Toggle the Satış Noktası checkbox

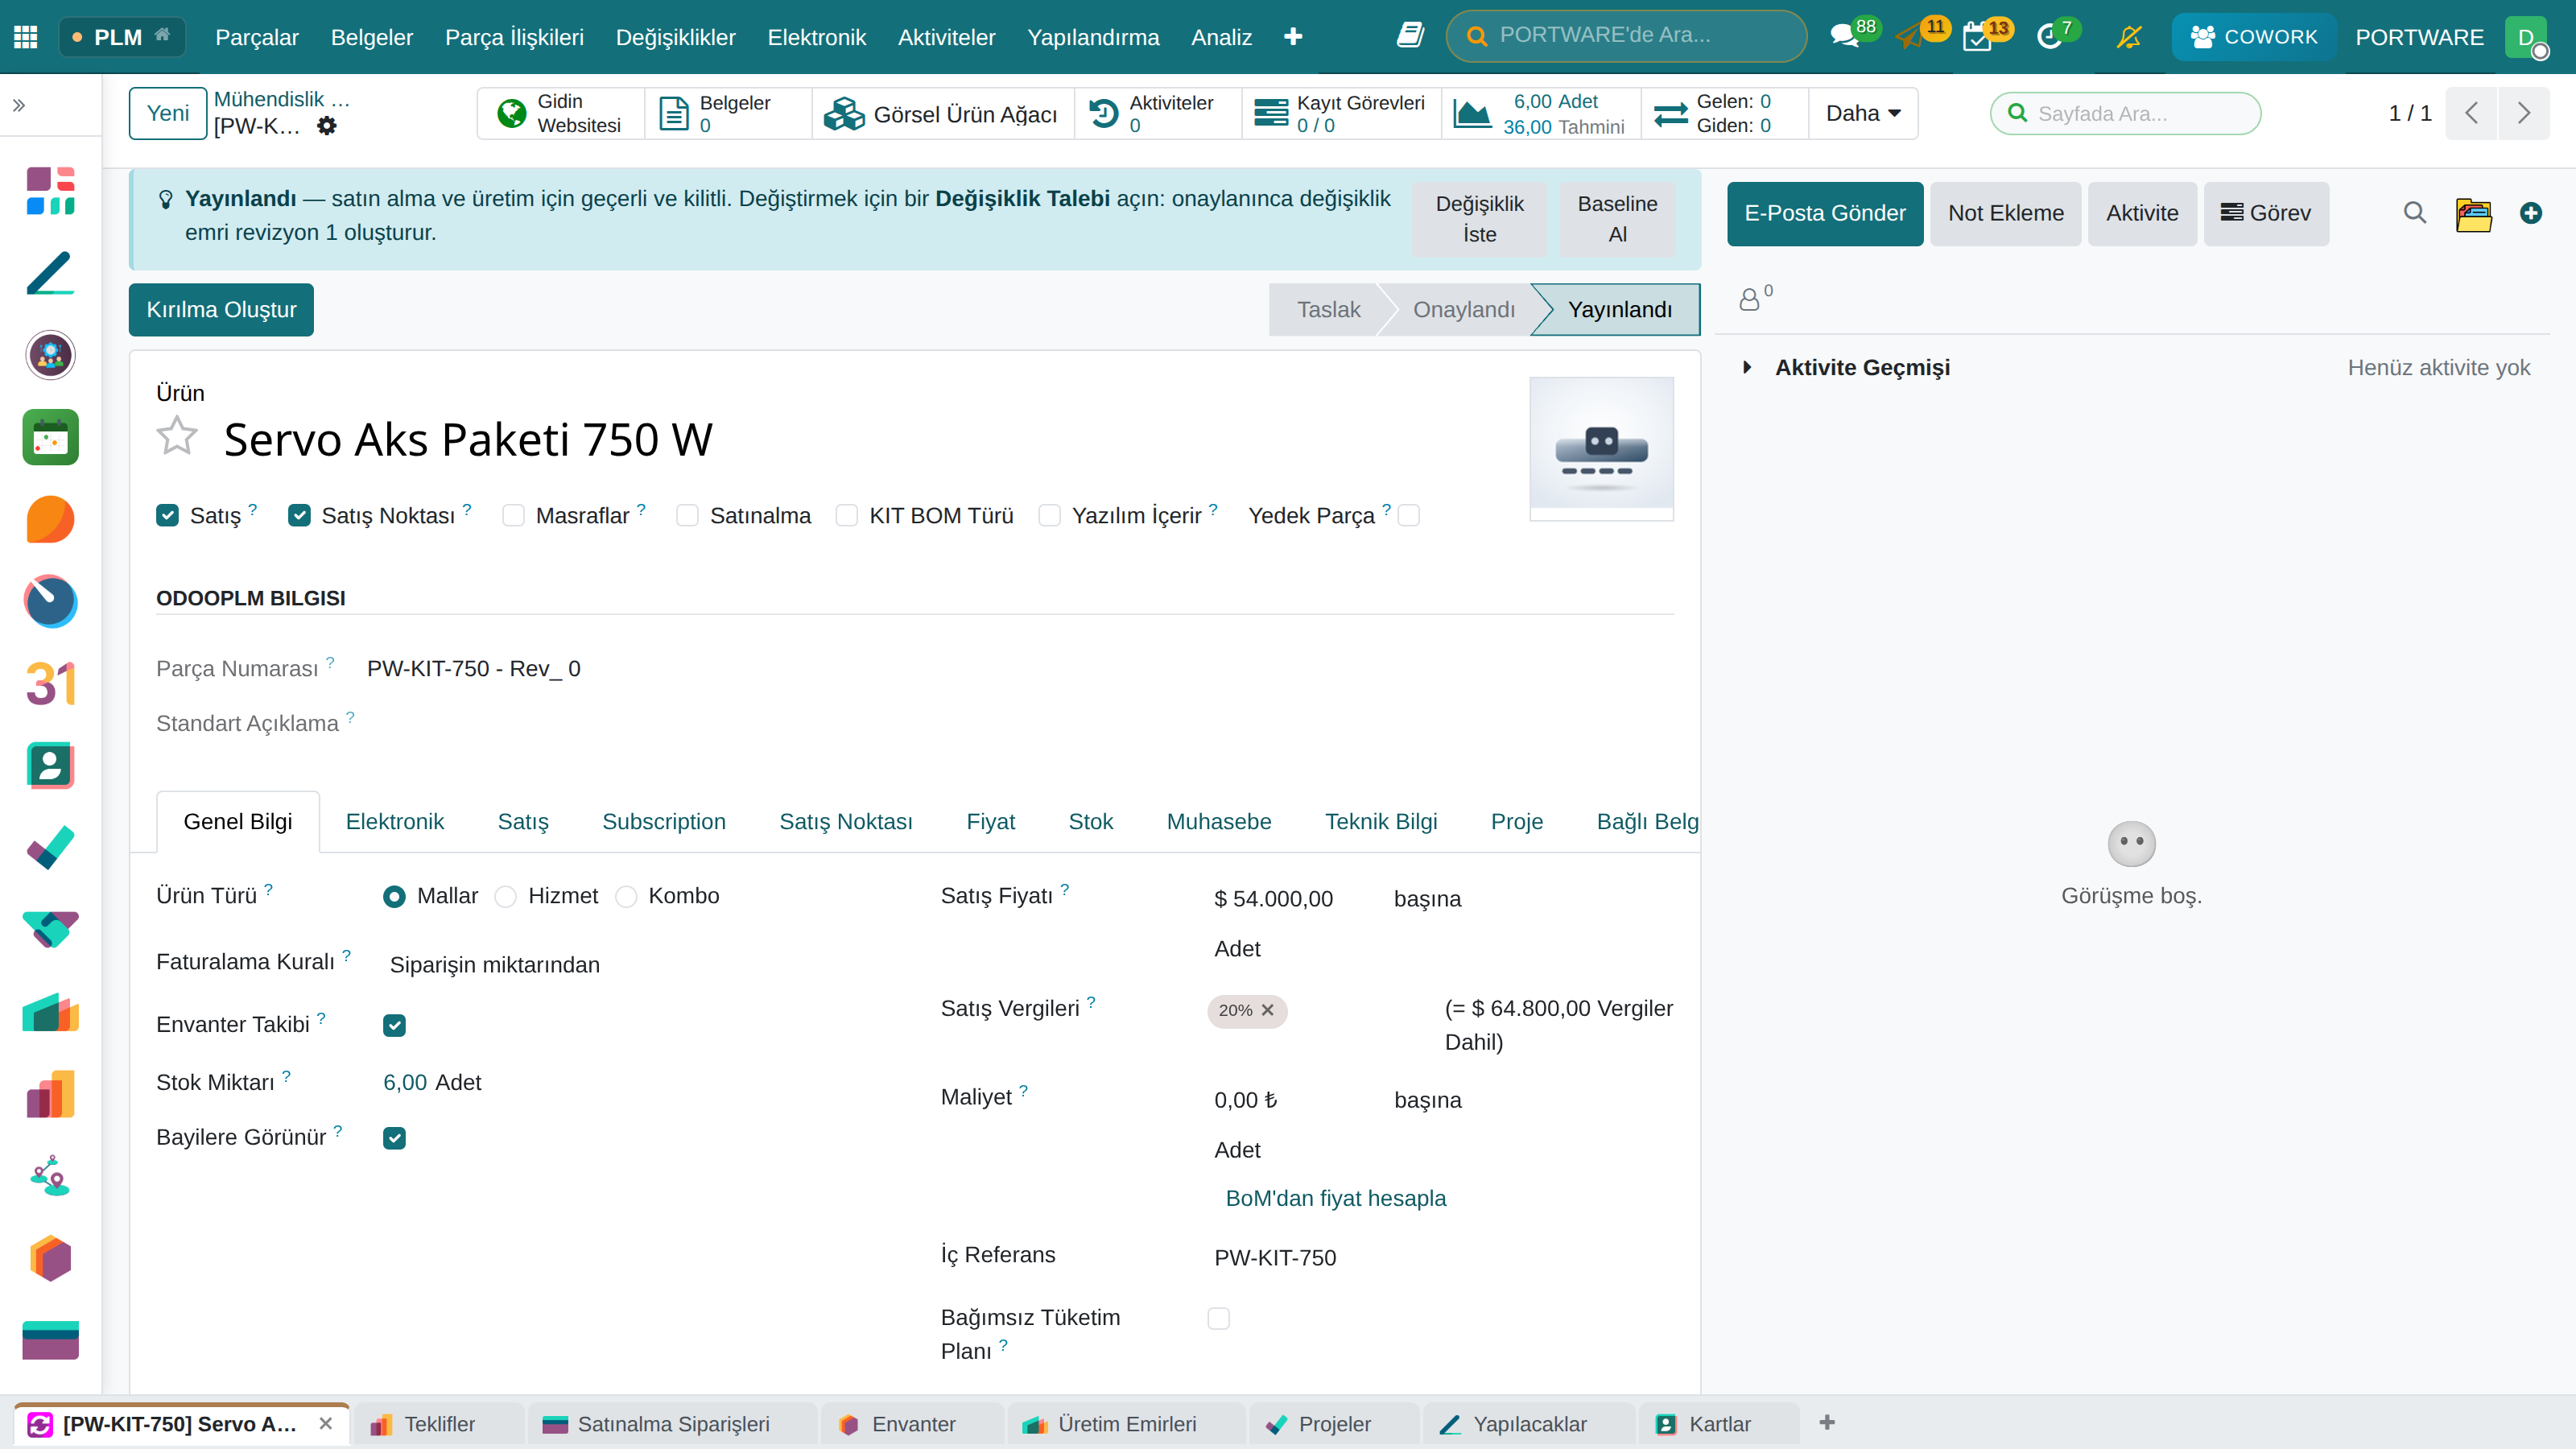[x=299, y=516]
